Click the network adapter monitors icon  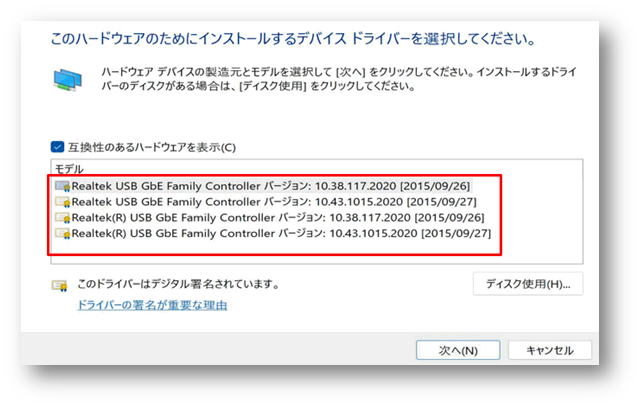[x=67, y=80]
